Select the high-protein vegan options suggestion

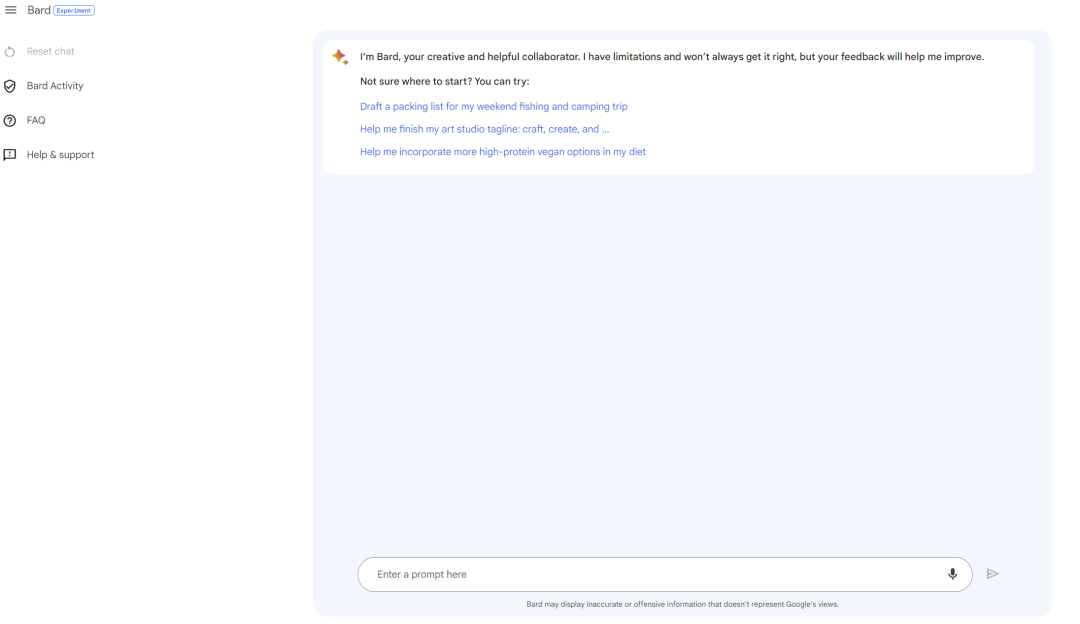(503, 152)
